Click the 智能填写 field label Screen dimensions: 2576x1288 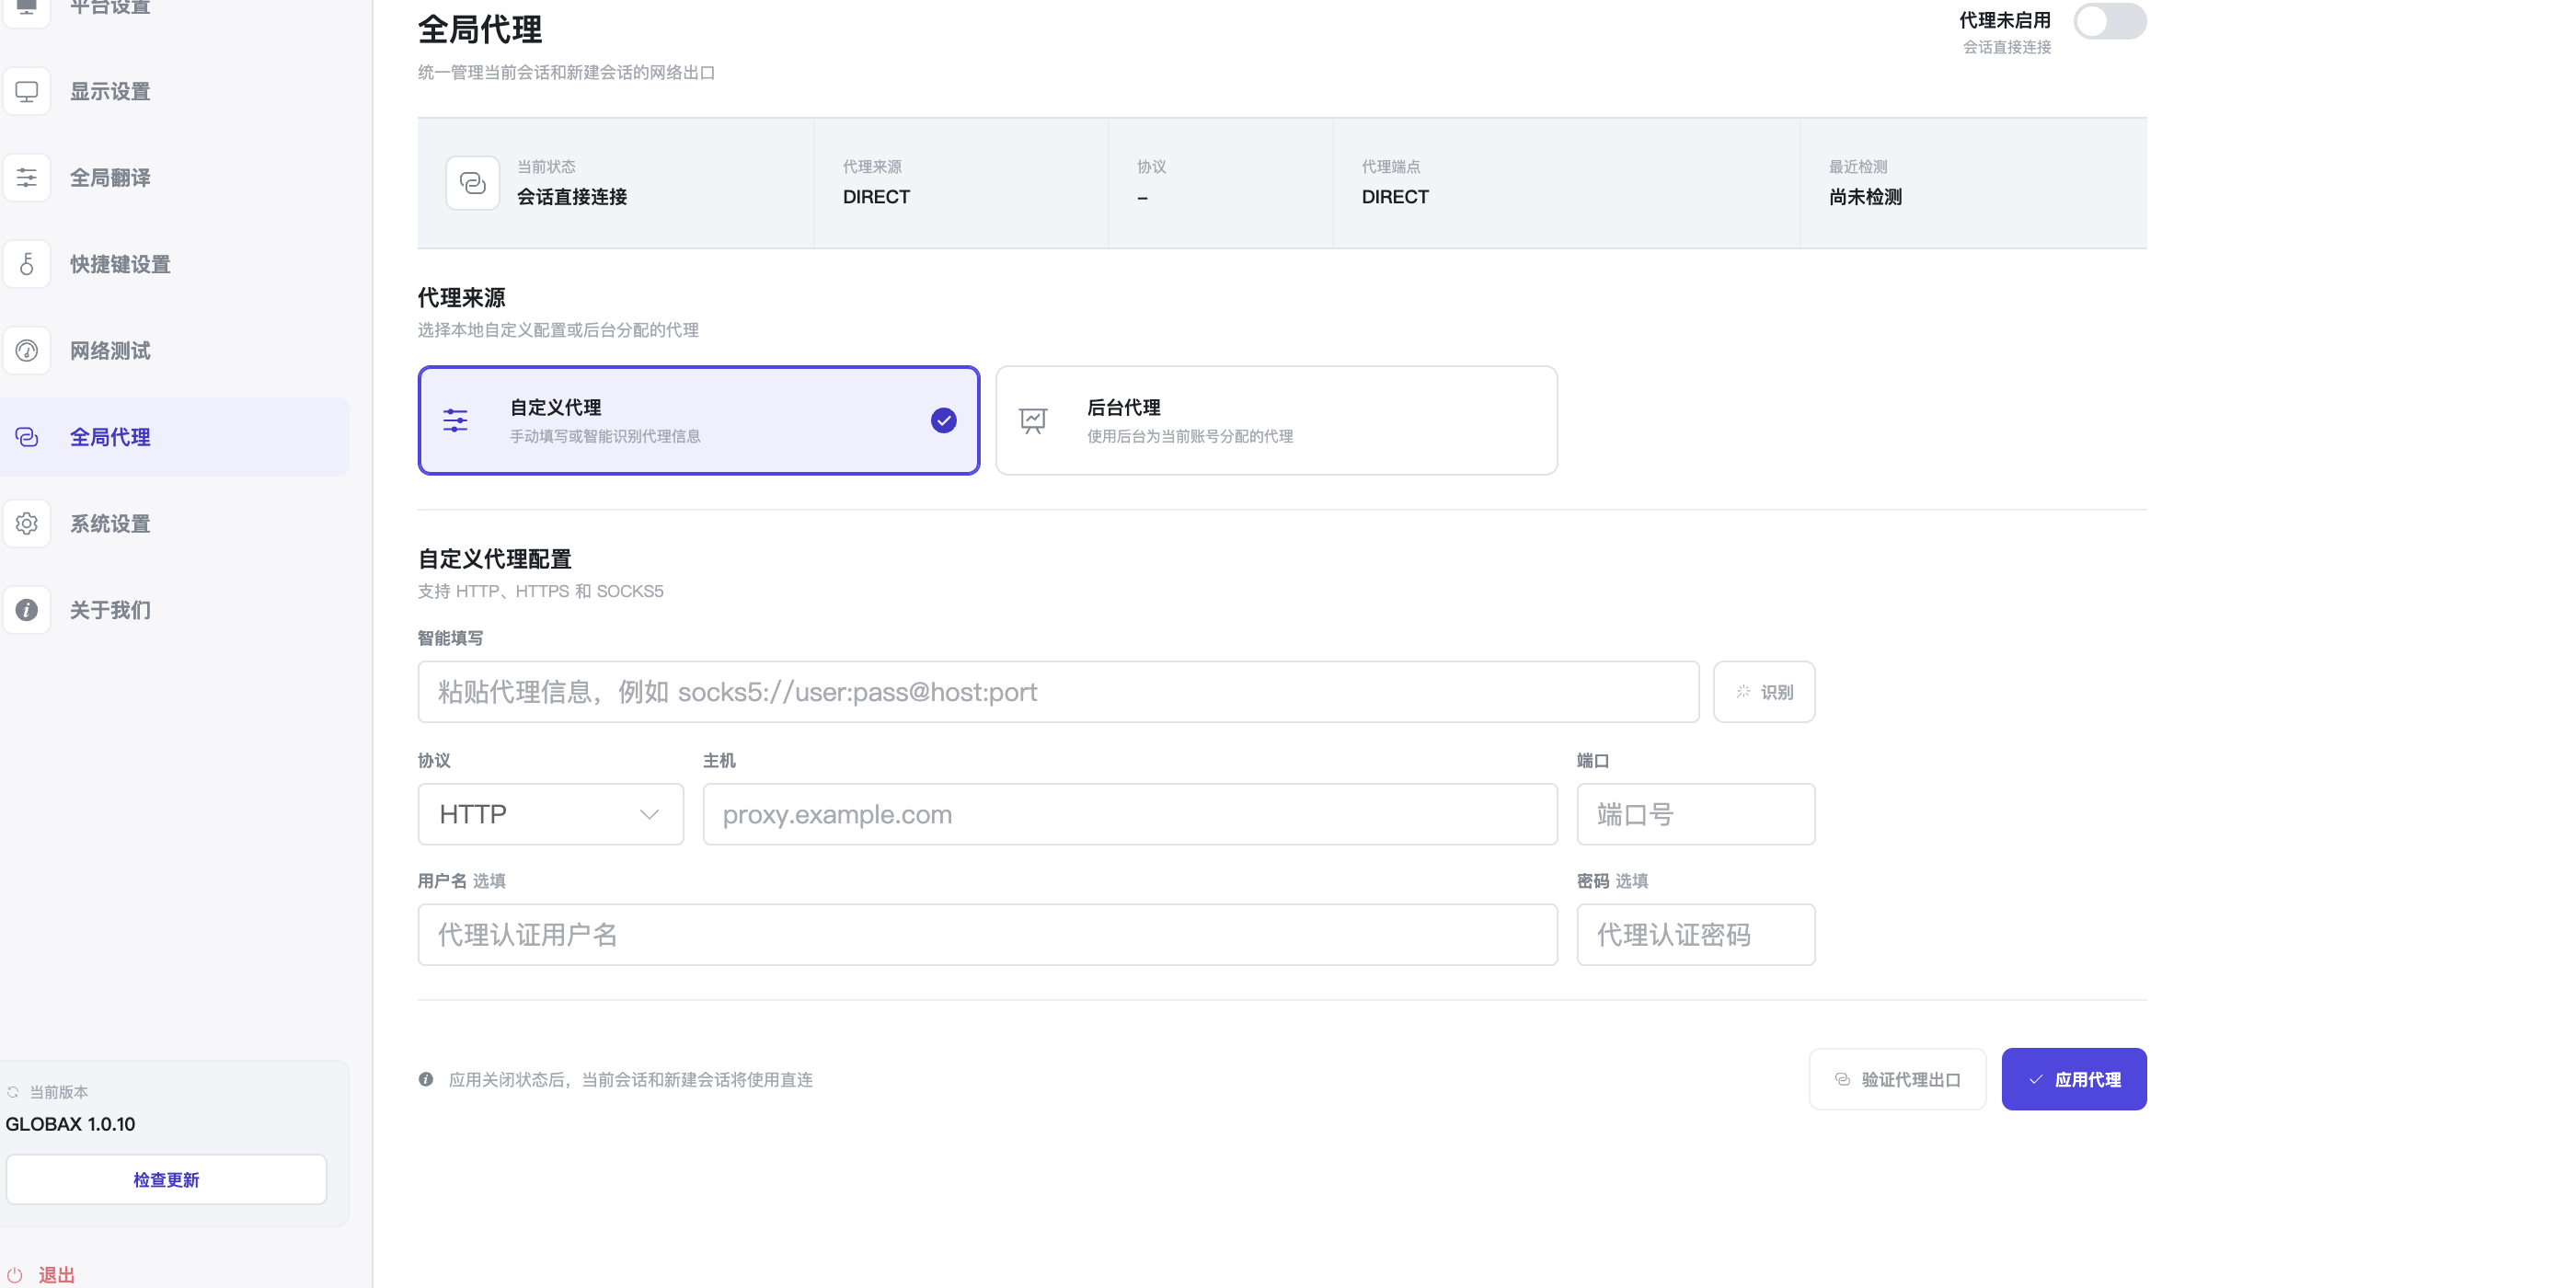point(450,638)
